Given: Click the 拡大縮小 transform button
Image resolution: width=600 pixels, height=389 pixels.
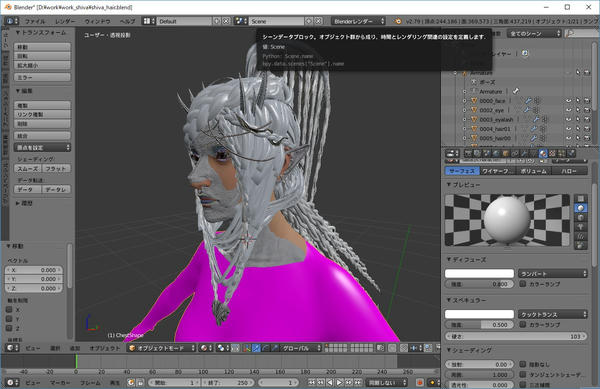Looking at the screenshot, I should (42, 65).
